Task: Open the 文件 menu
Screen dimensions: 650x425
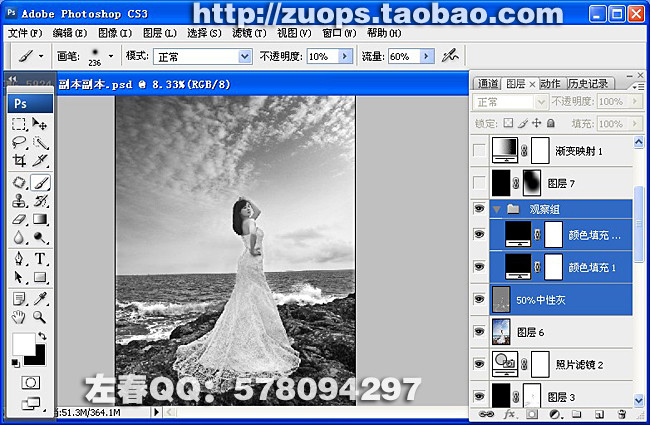Action: tap(25, 33)
